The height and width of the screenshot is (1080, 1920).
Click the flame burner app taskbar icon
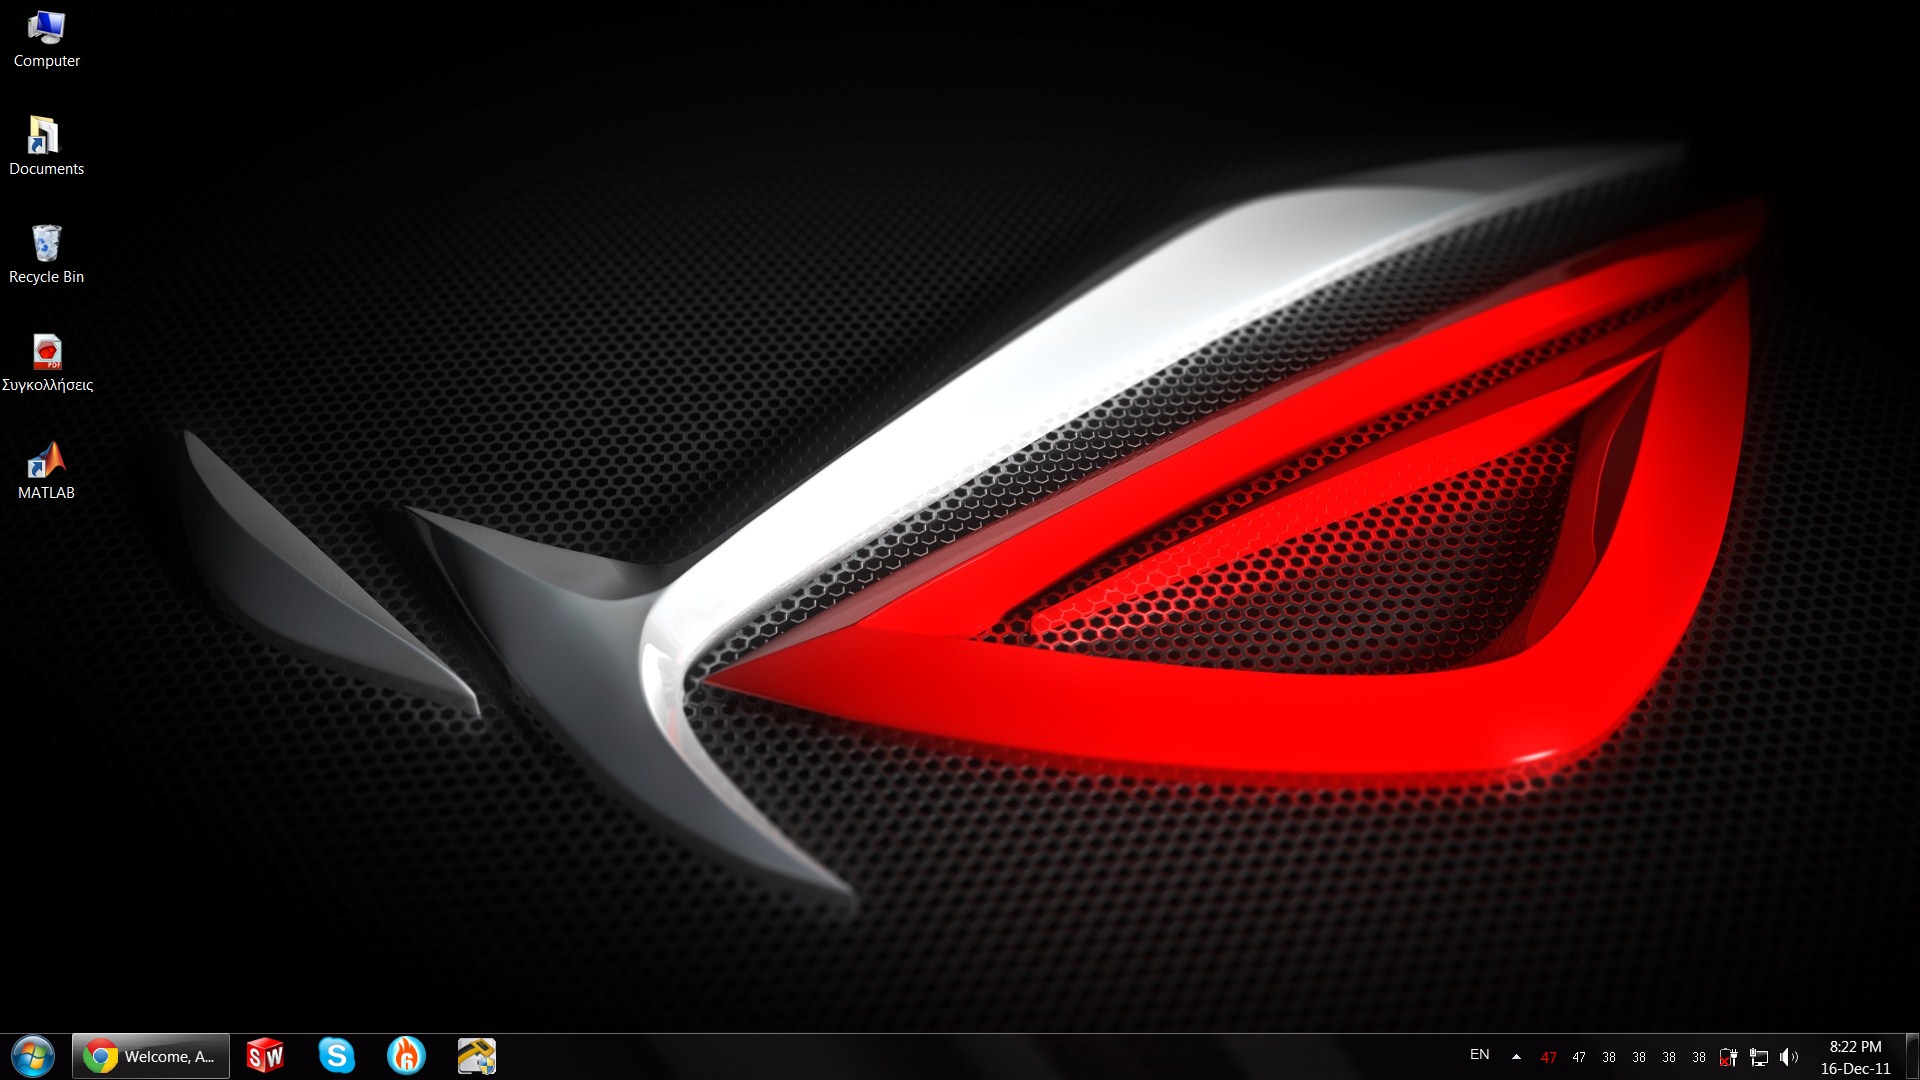(406, 1056)
